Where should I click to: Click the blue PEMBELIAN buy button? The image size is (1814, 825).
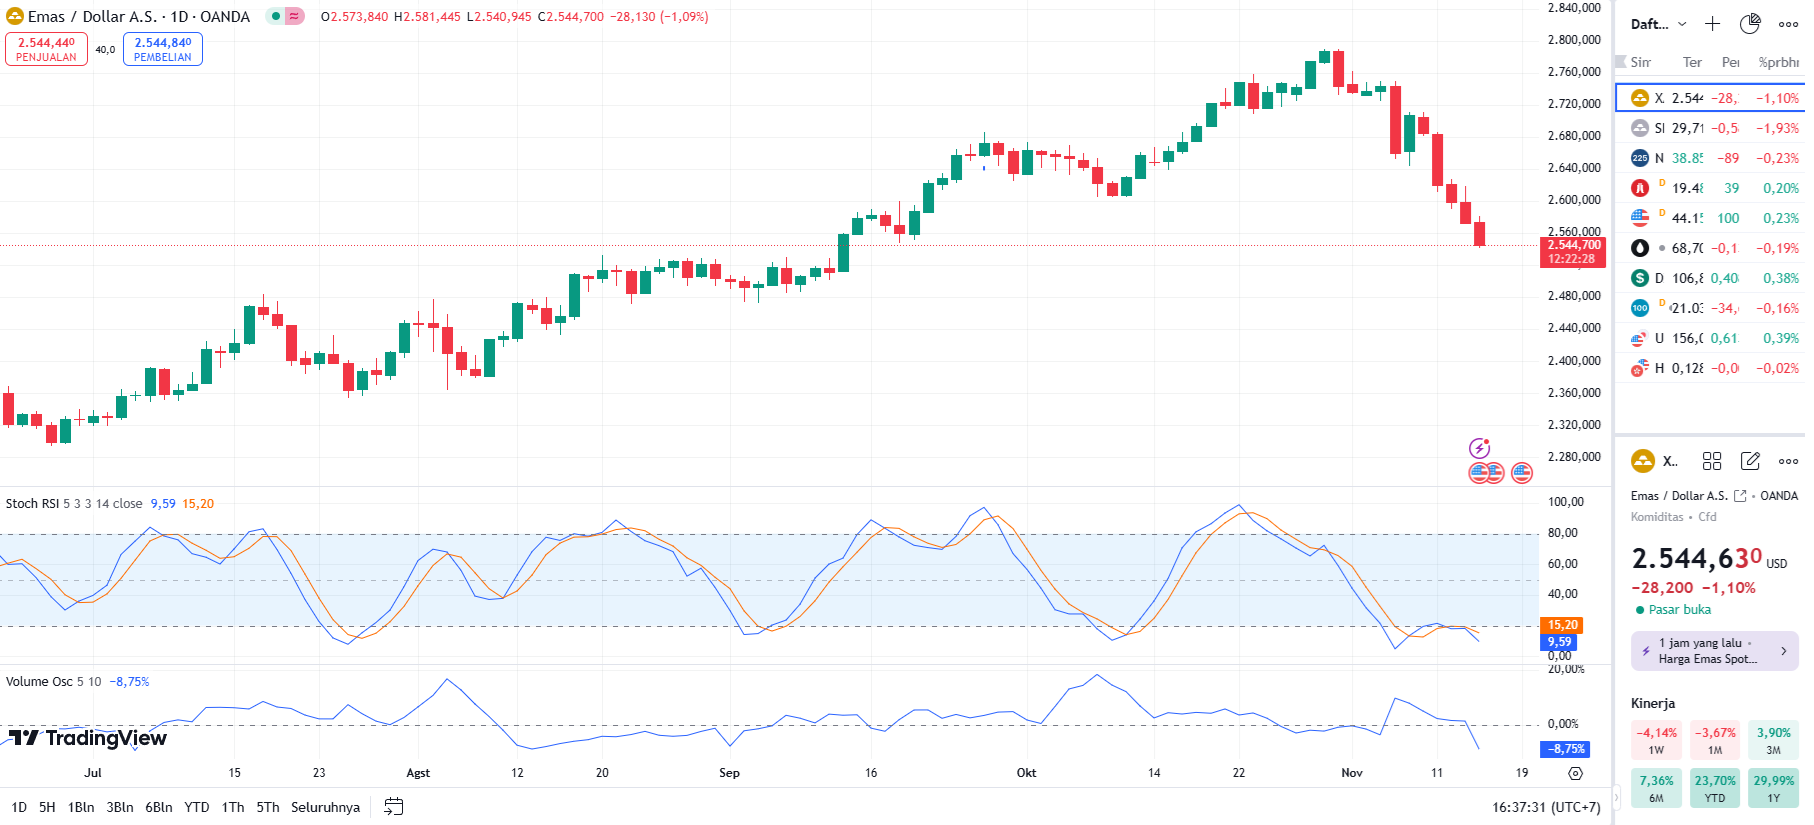[x=163, y=49]
